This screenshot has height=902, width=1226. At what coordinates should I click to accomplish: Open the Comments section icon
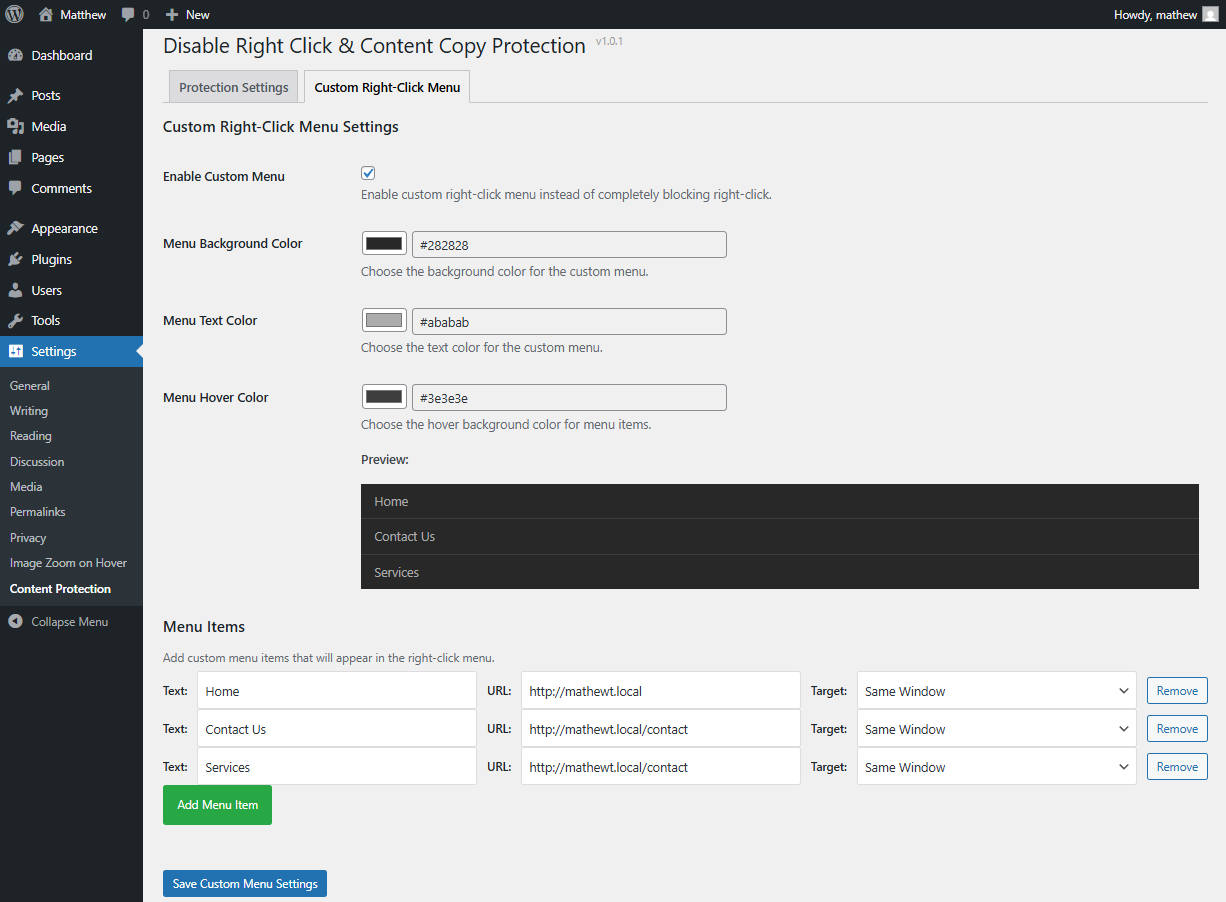(x=17, y=188)
